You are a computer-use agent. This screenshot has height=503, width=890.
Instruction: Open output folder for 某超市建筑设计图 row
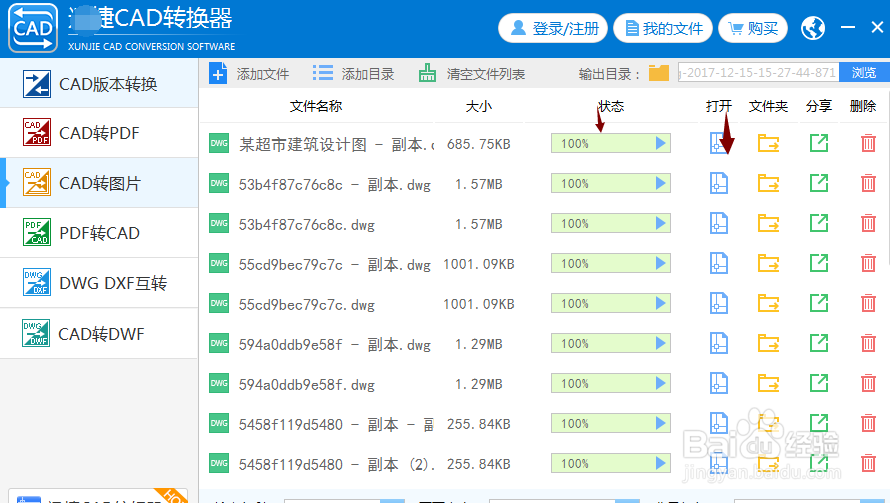tap(769, 143)
